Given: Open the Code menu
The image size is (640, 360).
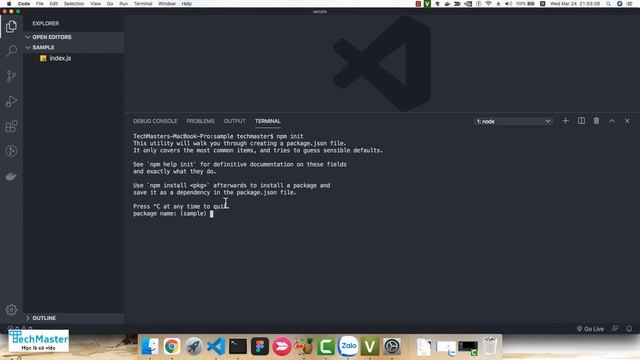Looking at the screenshot, I should click(x=24, y=4).
